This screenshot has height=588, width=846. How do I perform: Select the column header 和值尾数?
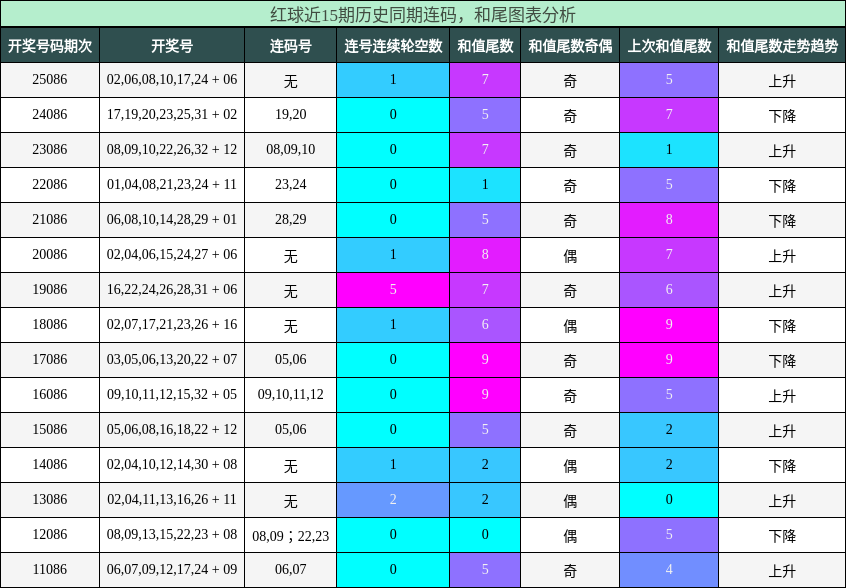[485, 46]
